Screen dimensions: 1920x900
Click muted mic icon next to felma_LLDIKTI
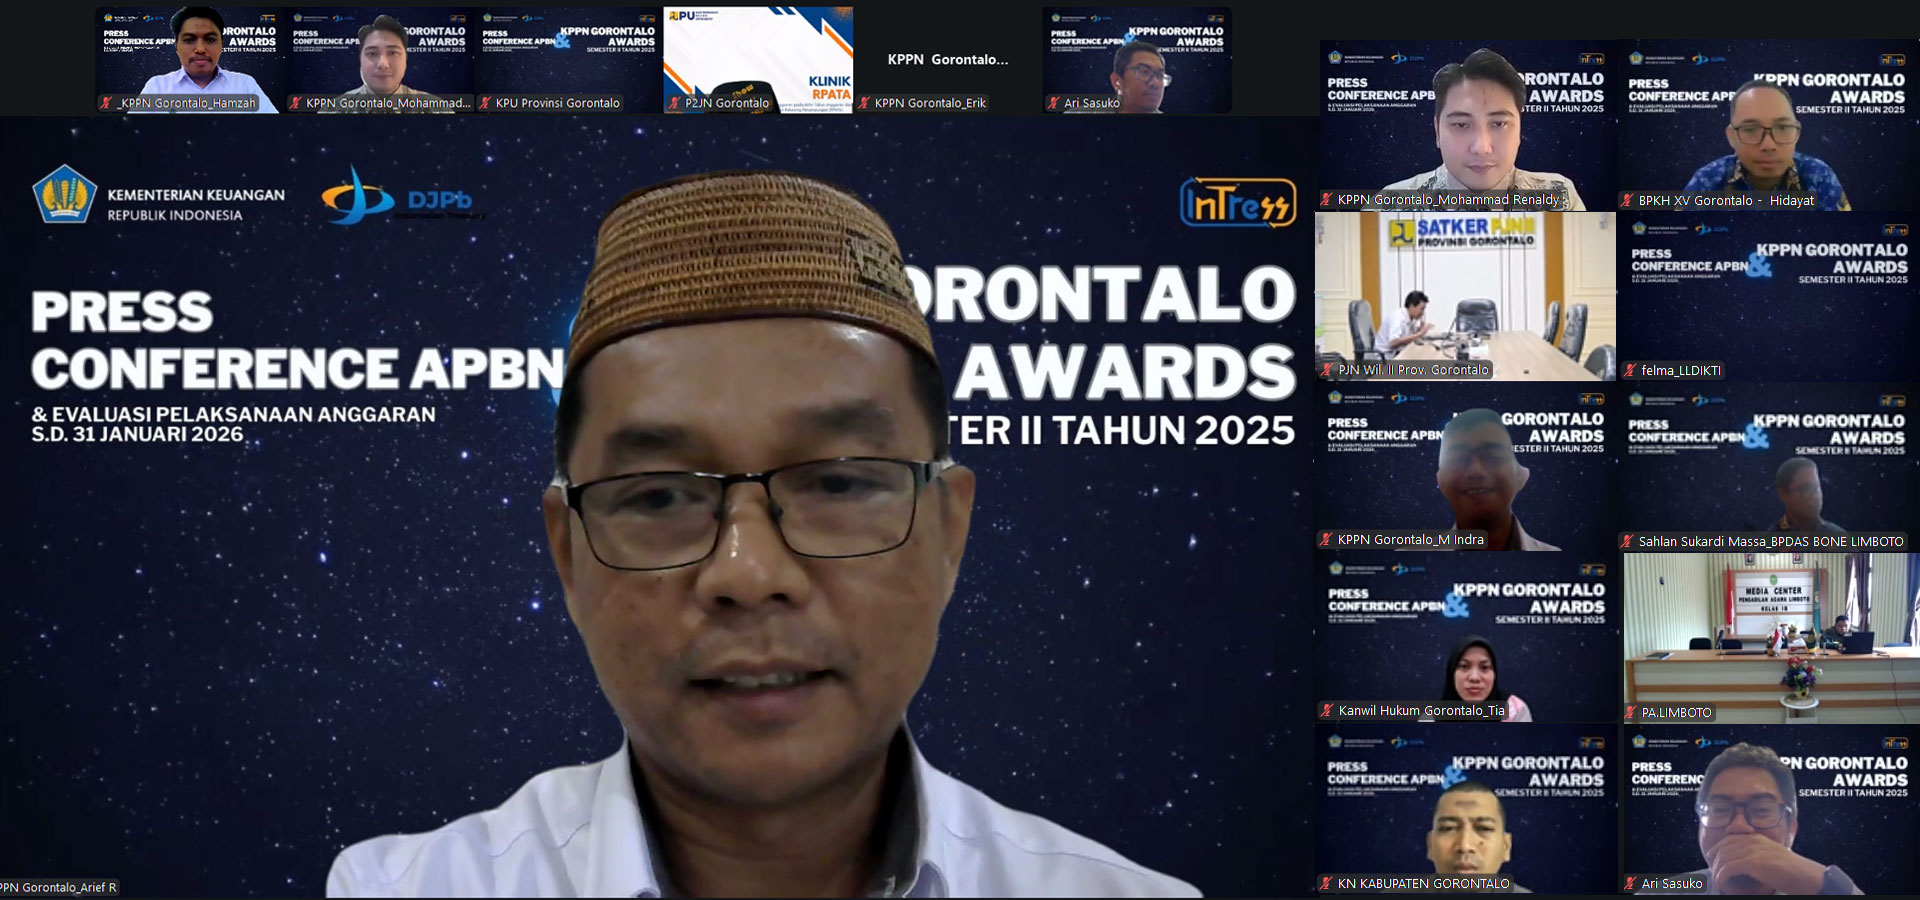click(1631, 371)
